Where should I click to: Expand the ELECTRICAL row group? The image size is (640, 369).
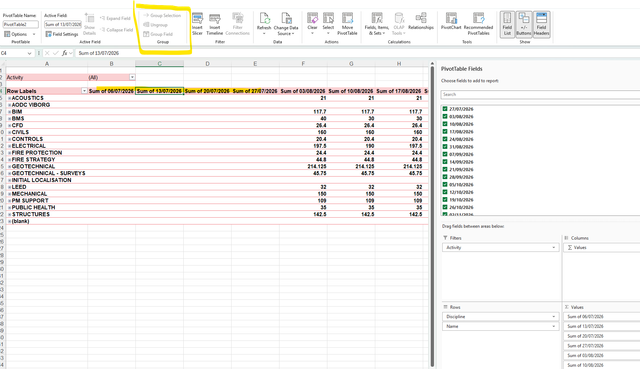click(9, 146)
